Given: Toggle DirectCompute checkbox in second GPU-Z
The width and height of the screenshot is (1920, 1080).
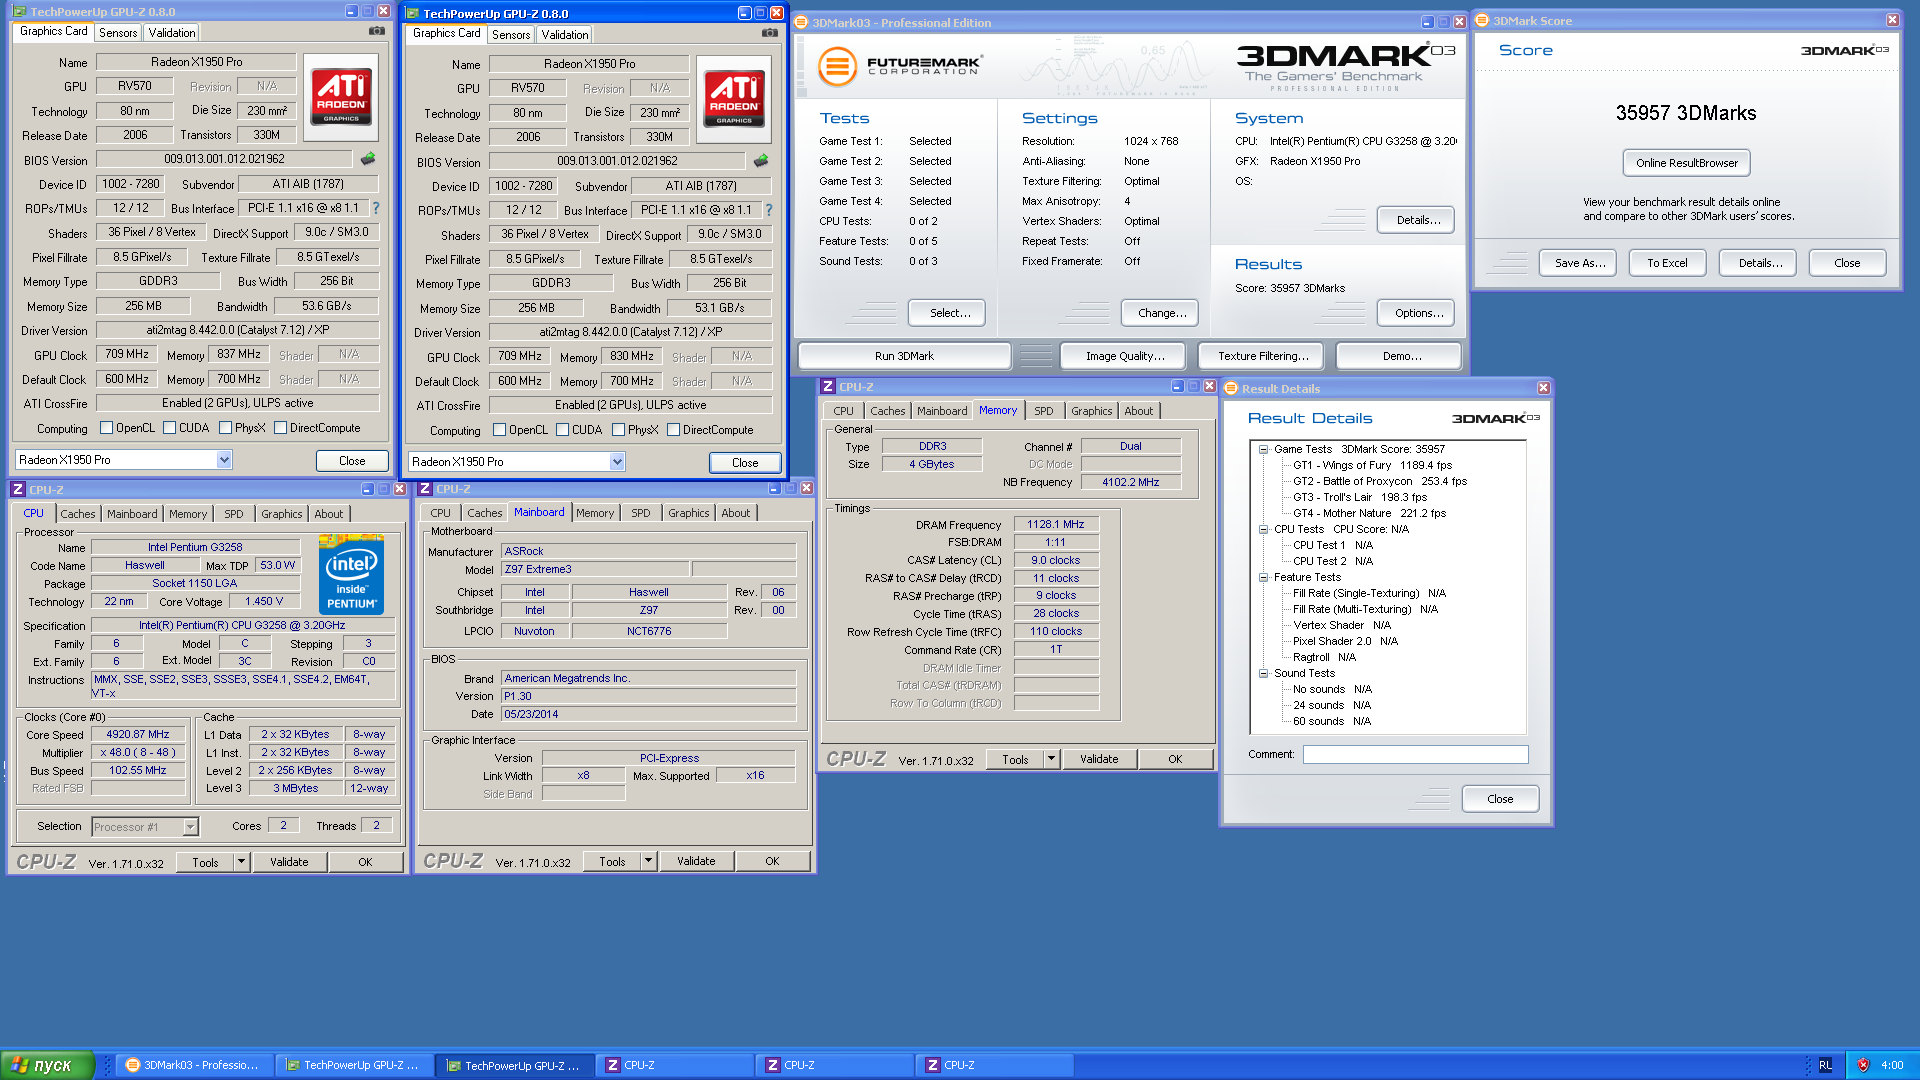Looking at the screenshot, I should click(674, 430).
